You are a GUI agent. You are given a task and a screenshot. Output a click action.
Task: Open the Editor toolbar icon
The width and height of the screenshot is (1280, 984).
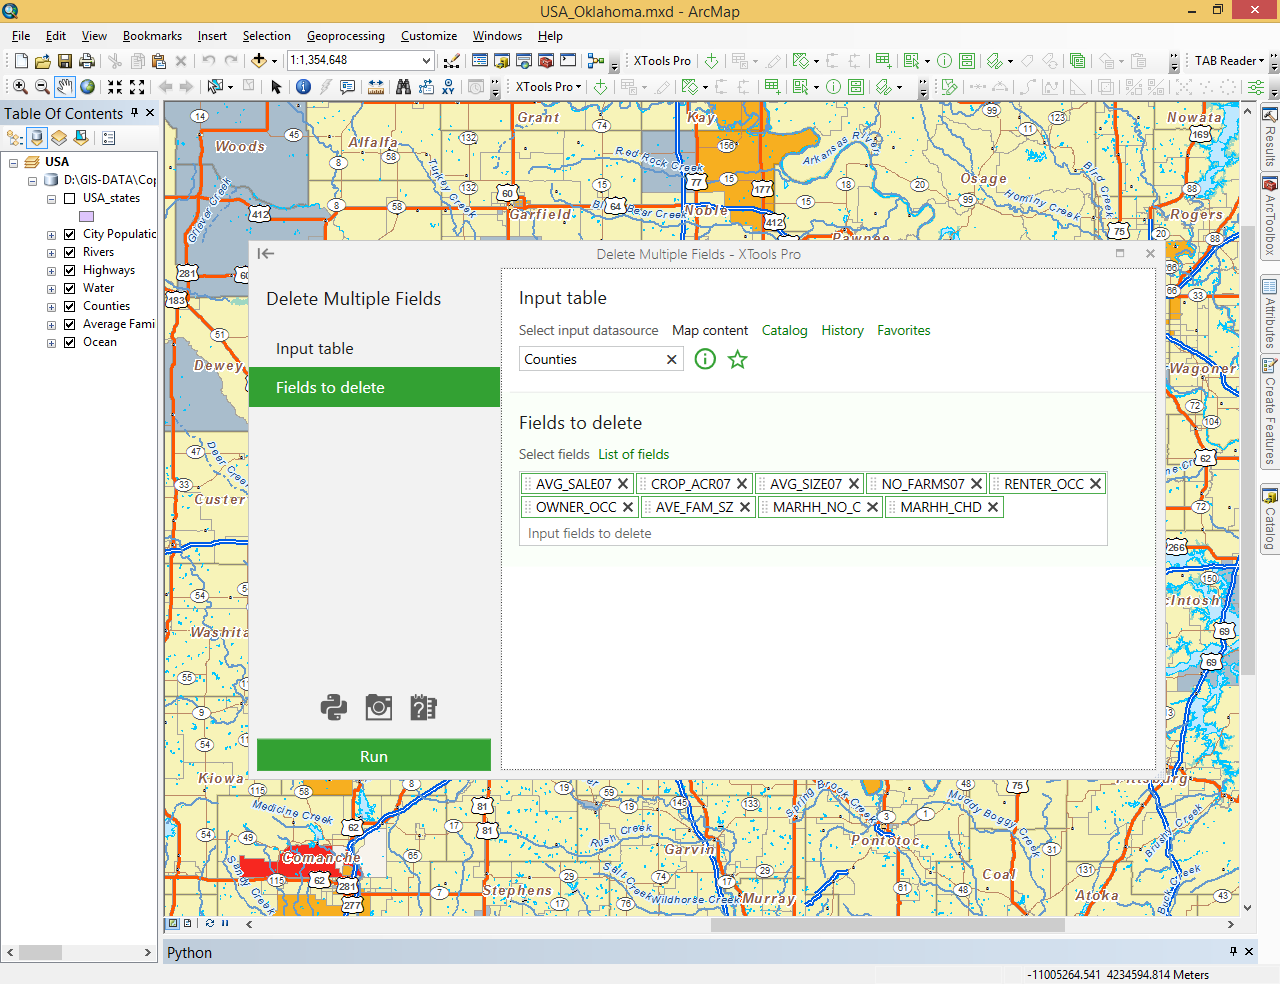pos(452,61)
